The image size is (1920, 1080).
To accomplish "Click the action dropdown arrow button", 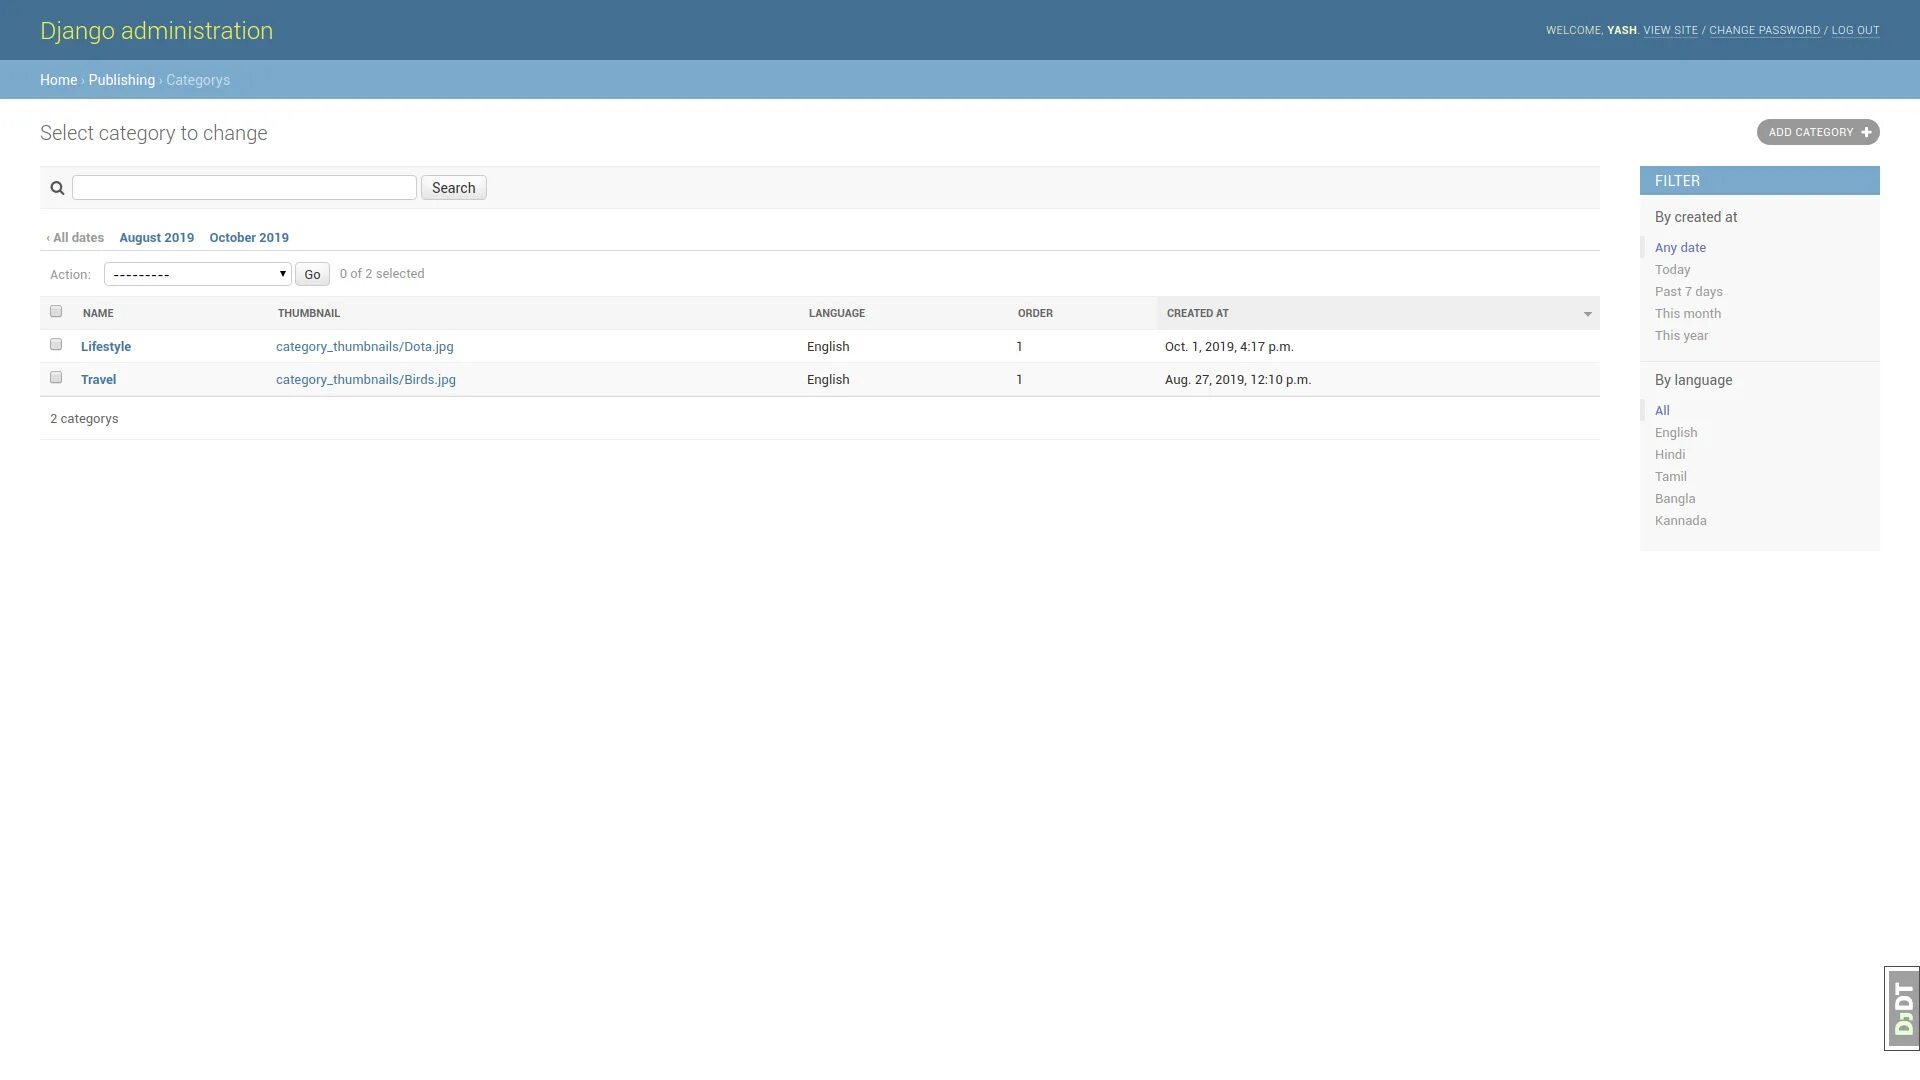I will (x=280, y=274).
